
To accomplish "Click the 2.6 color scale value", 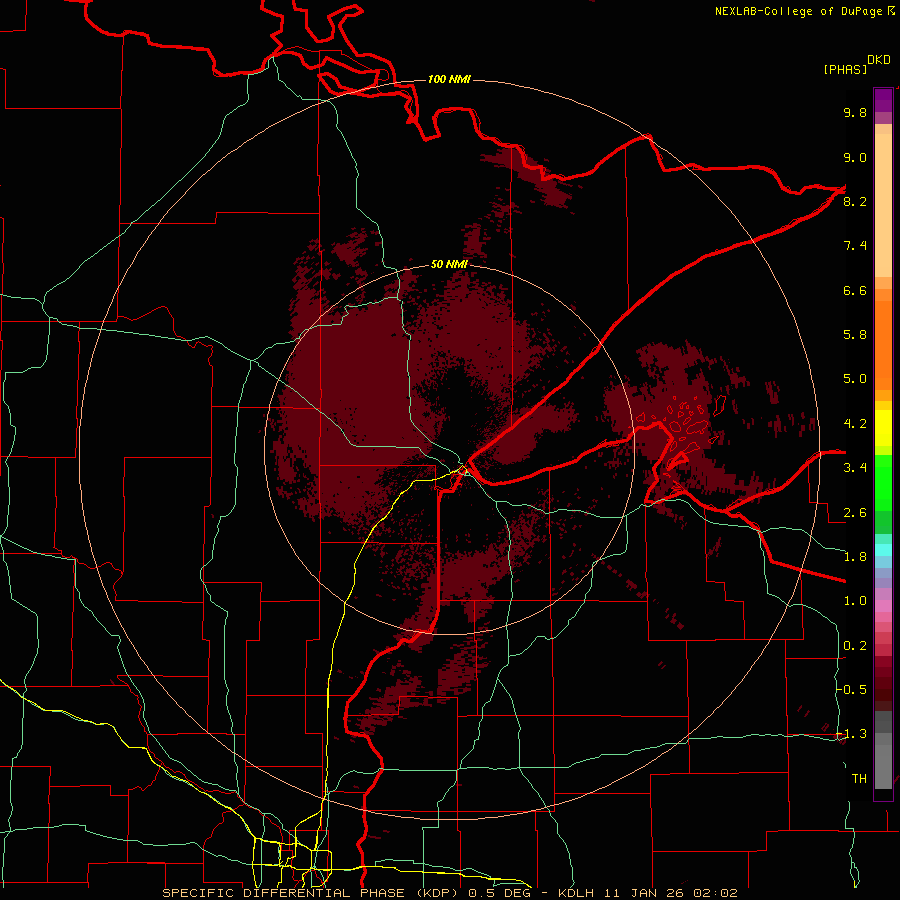I will (855, 513).
